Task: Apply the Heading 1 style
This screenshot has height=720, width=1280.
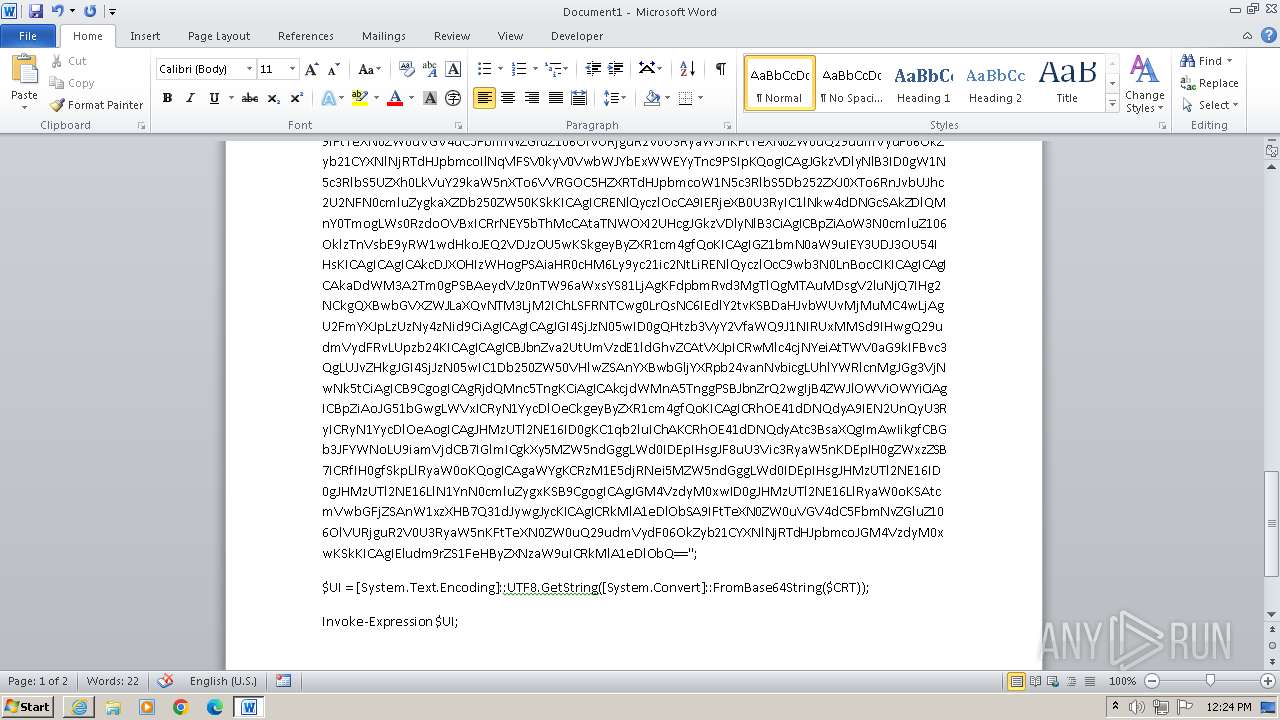Action: click(923, 83)
